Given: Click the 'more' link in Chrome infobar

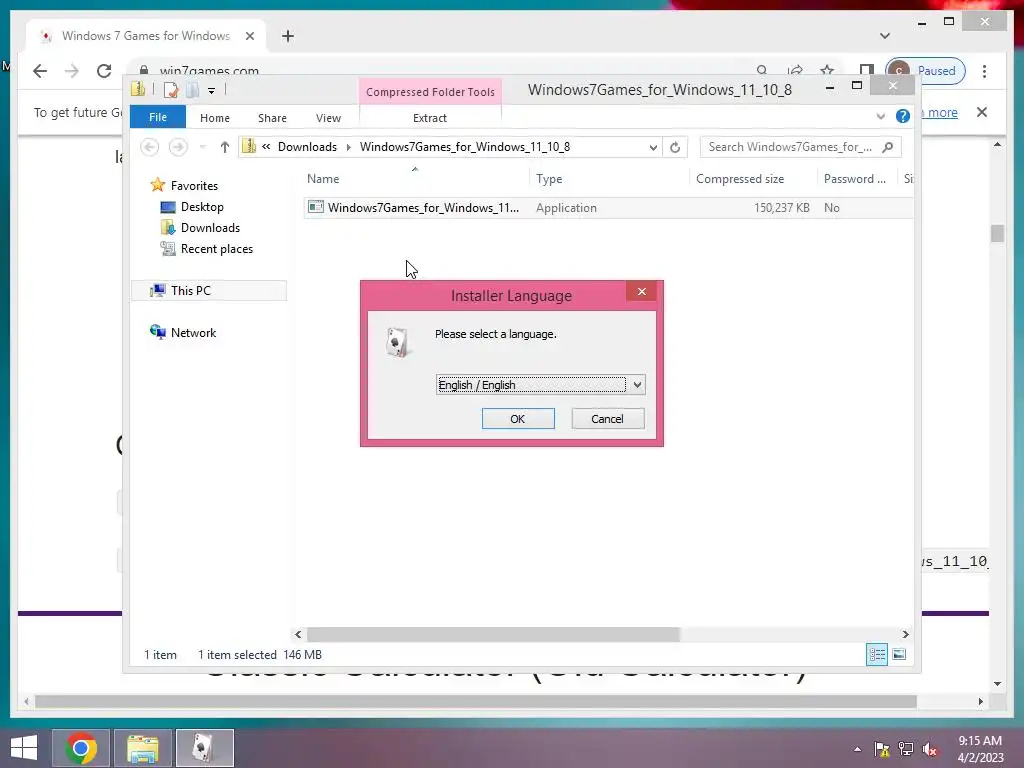Looking at the screenshot, I should tap(942, 112).
